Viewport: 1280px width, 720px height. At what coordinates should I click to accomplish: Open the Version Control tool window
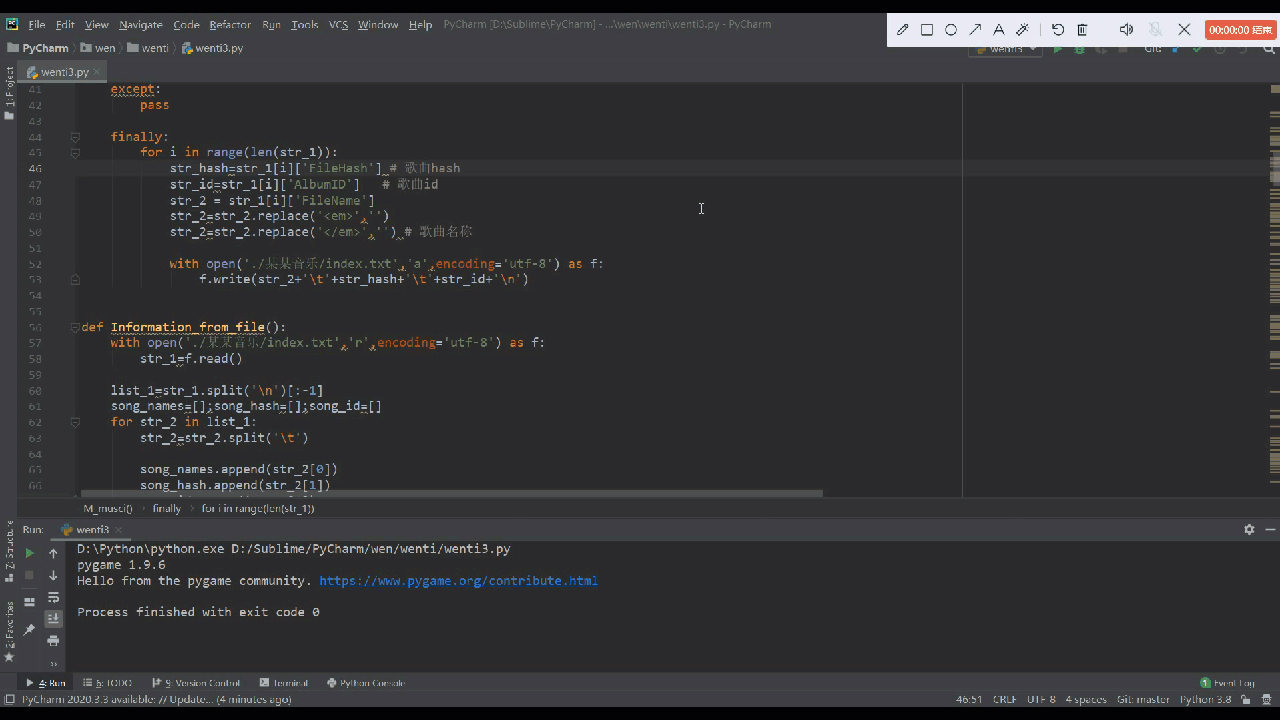tap(196, 683)
